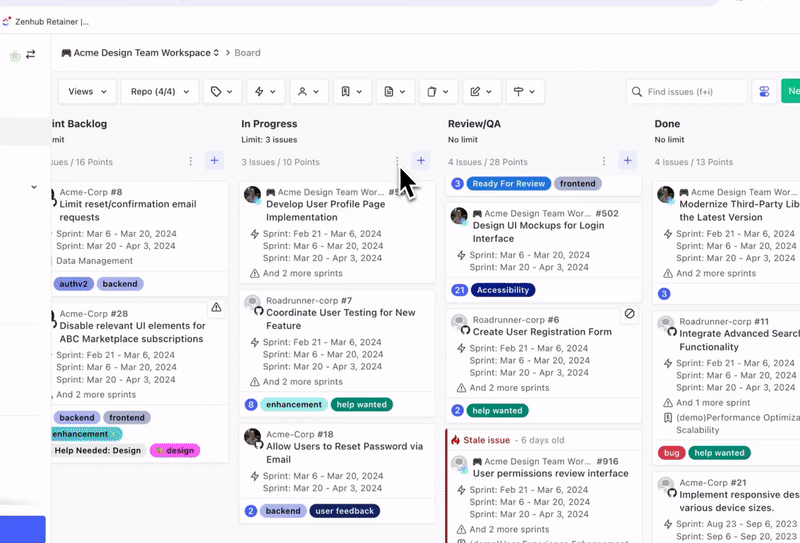The height and width of the screenshot is (543, 800).
Task: Open In Progress pipeline options menu
Action: [x=397, y=161]
